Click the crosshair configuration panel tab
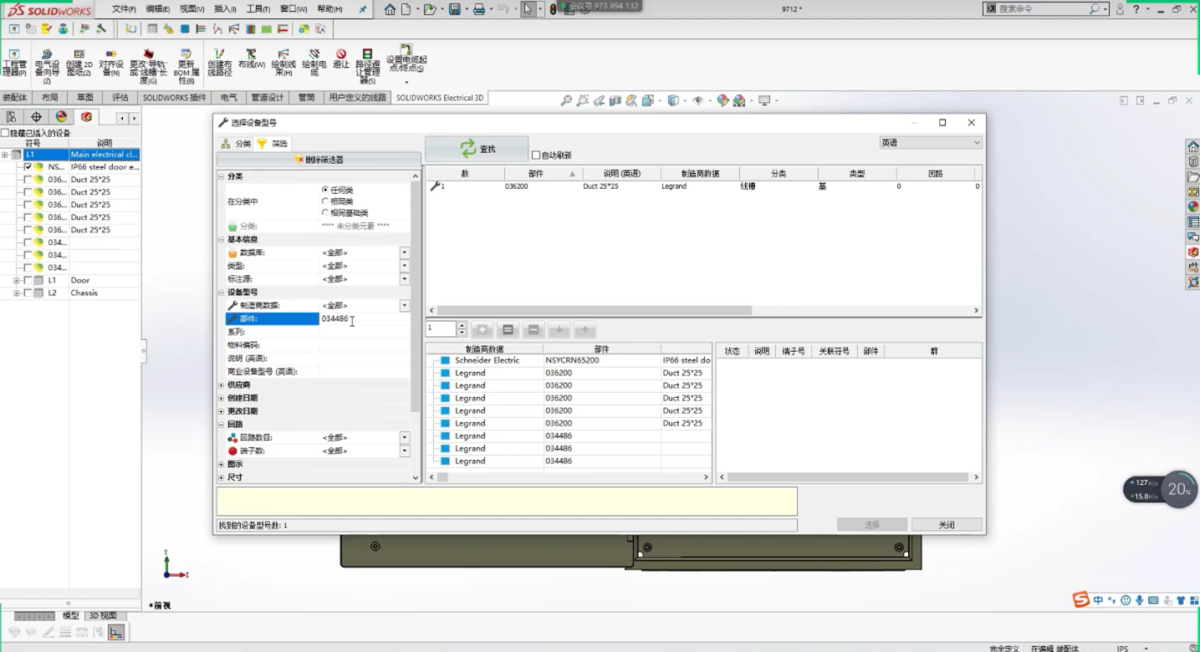This screenshot has width=1200, height=652. [x=36, y=117]
